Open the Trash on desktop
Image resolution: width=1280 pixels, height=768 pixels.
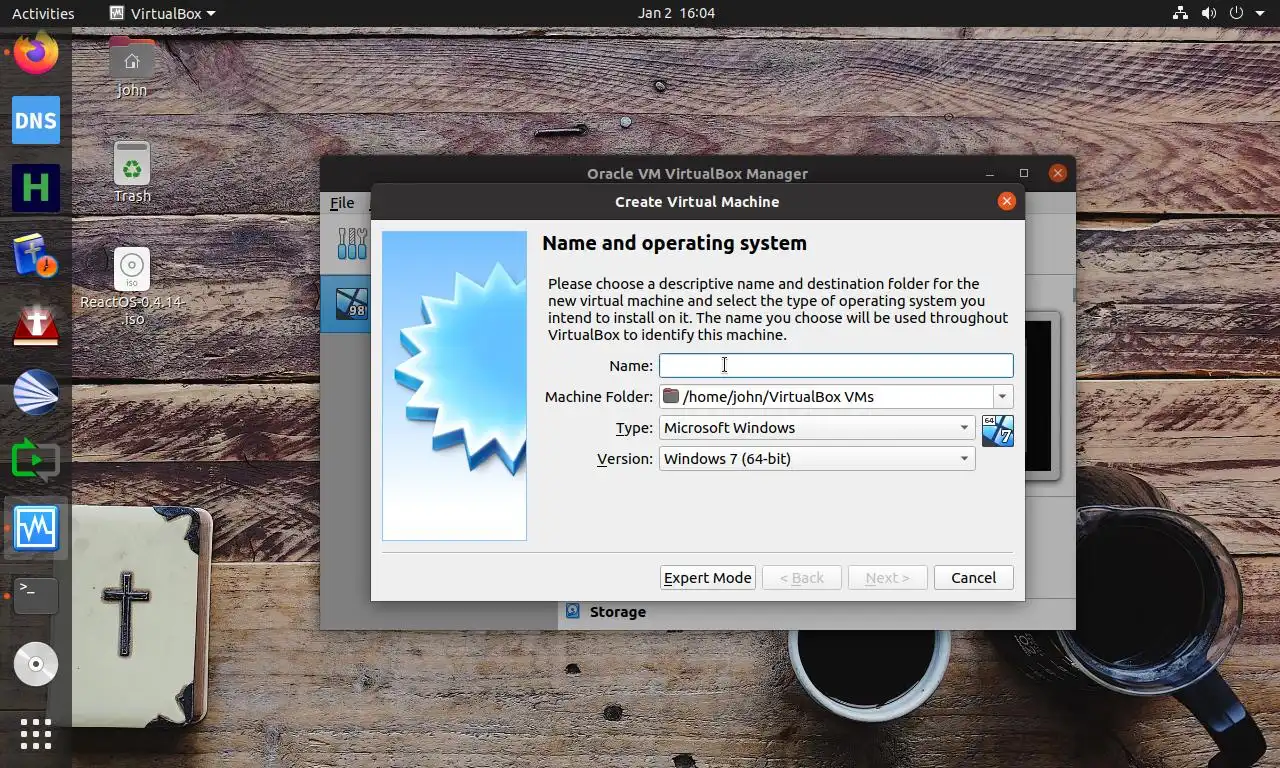[132, 172]
